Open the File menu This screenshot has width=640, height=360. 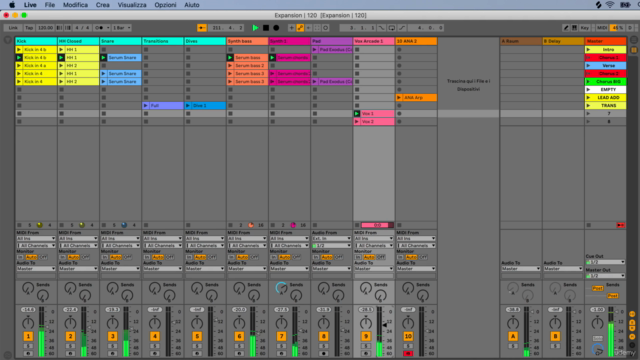point(50,5)
